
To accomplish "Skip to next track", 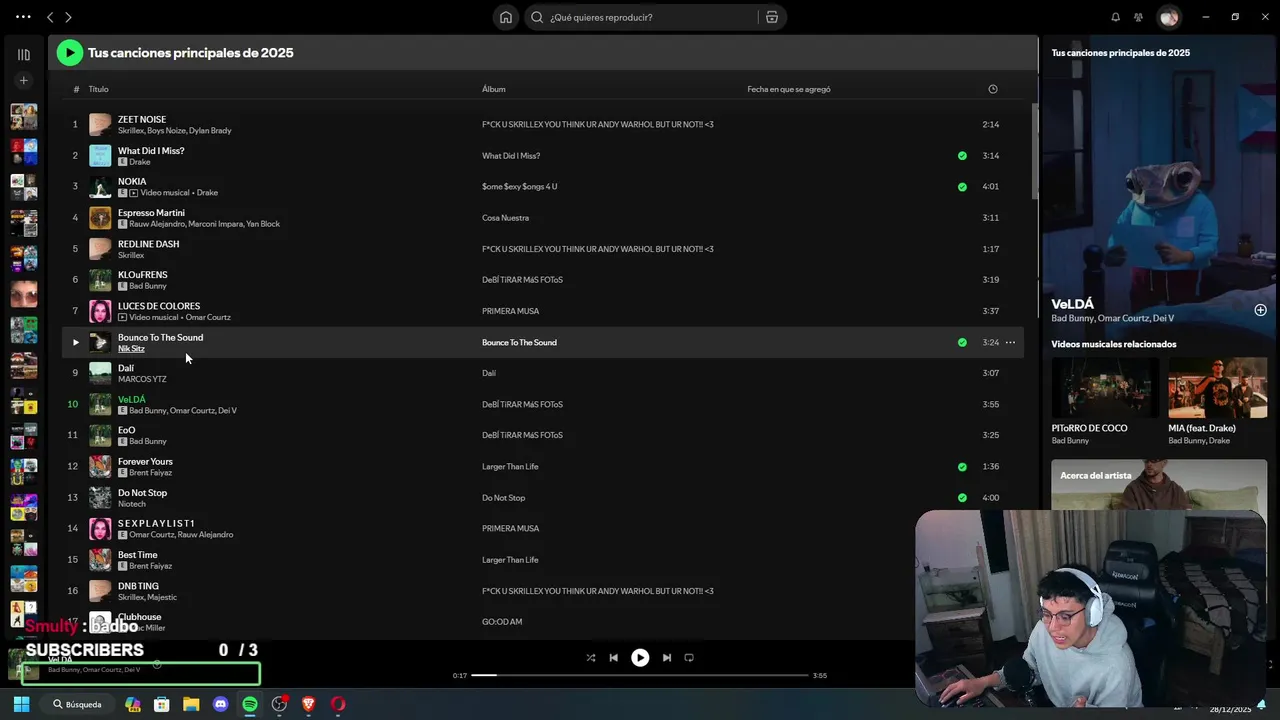I will (x=666, y=658).
